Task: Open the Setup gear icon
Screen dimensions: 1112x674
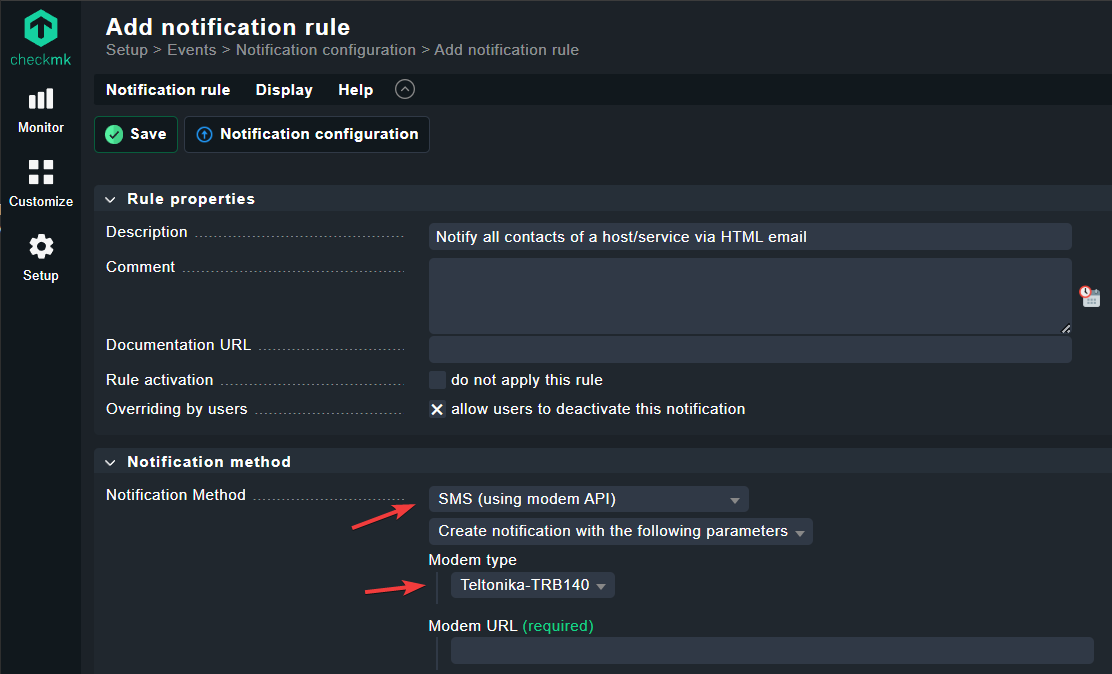Action: [41, 247]
